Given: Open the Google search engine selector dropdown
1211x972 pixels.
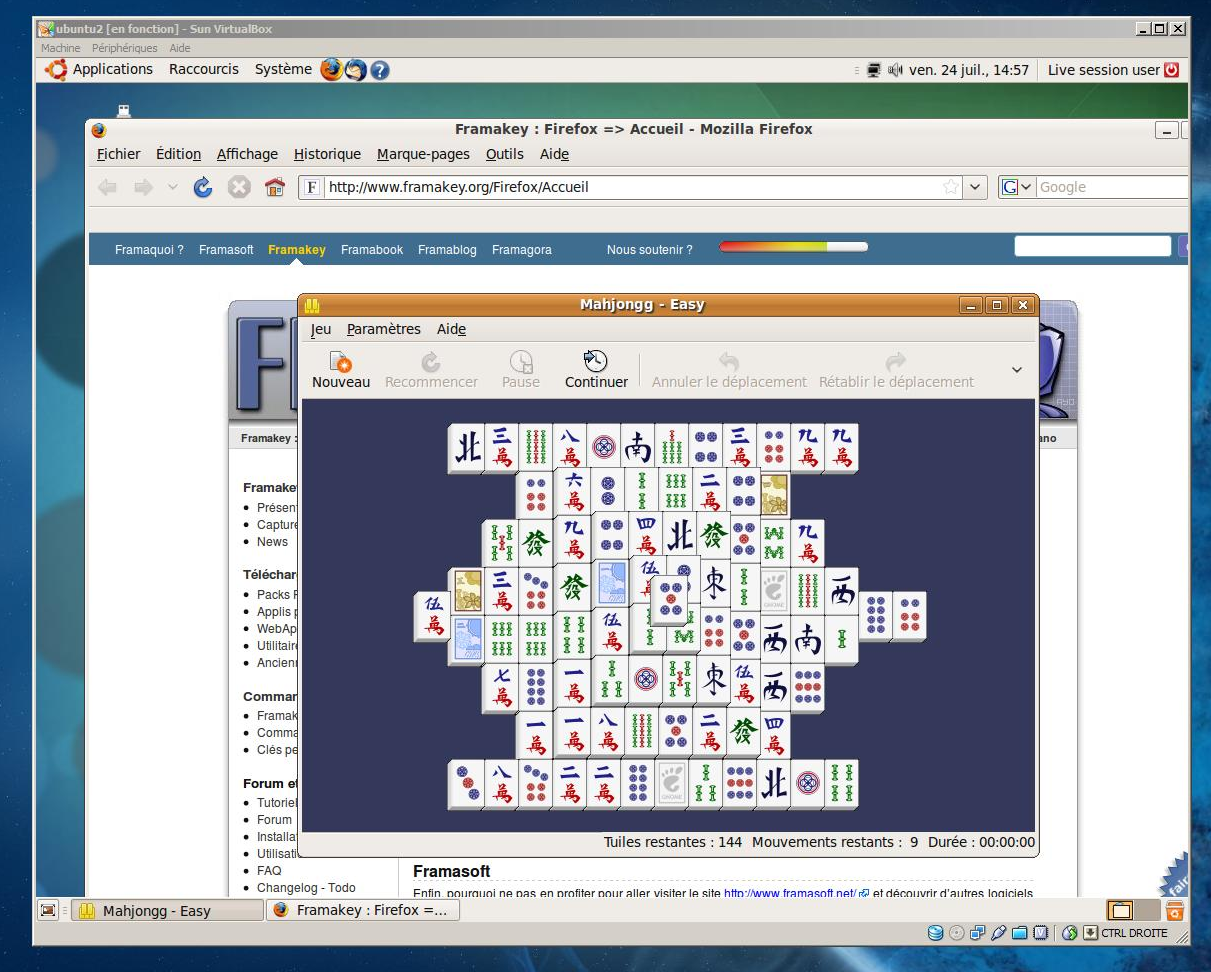Looking at the screenshot, I should tap(1017, 187).
